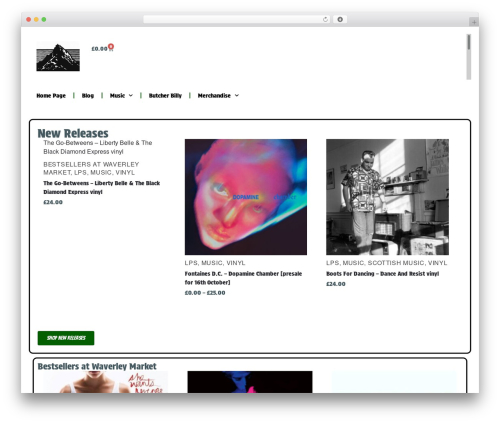Go to the Home Page menu item
500x423 pixels.
(x=51, y=96)
